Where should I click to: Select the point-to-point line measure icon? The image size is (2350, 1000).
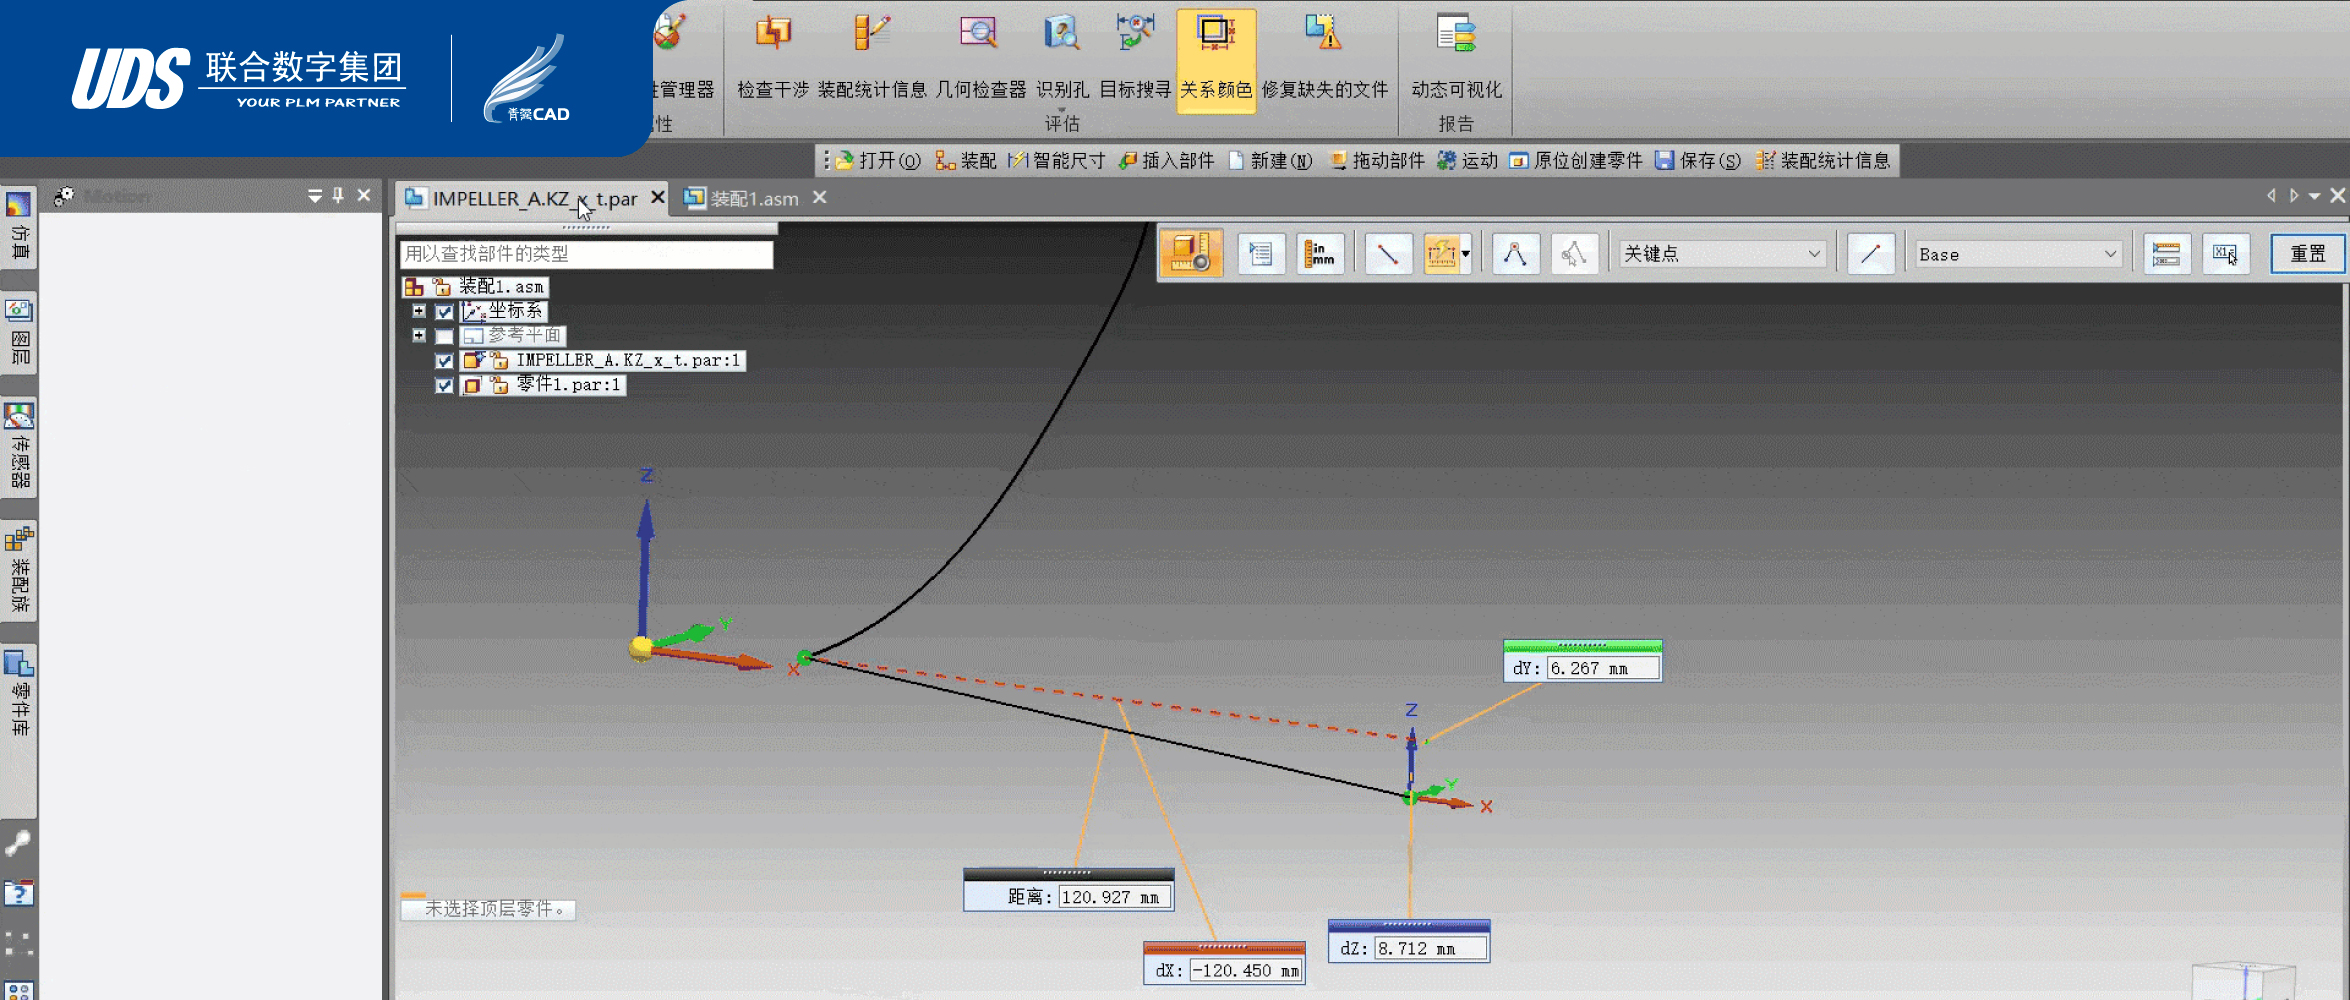click(x=1388, y=254)
